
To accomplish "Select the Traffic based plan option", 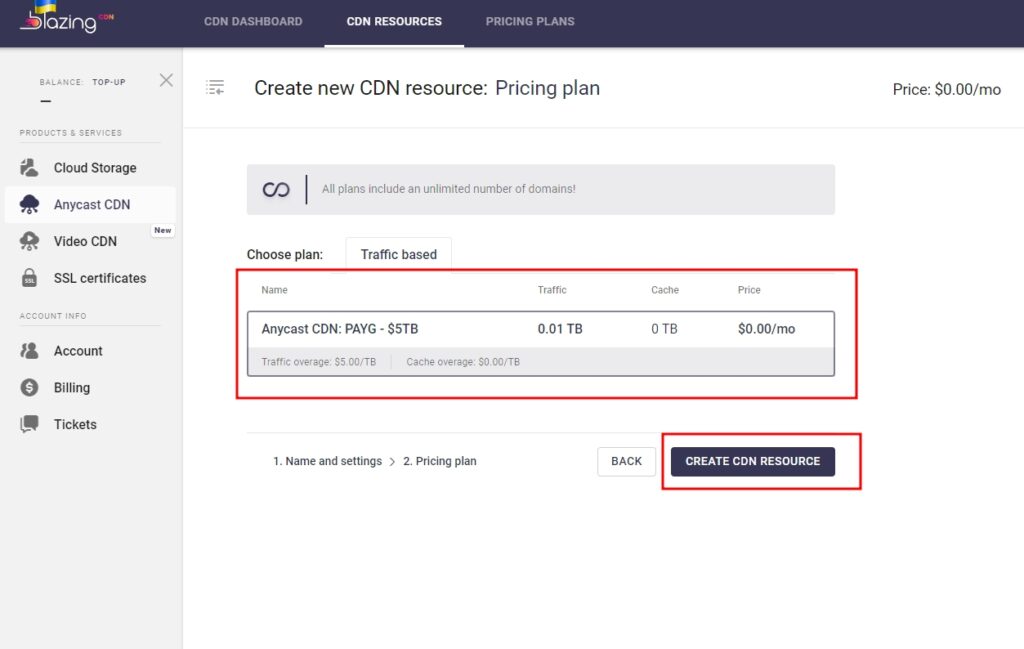I will click(398, 254).
